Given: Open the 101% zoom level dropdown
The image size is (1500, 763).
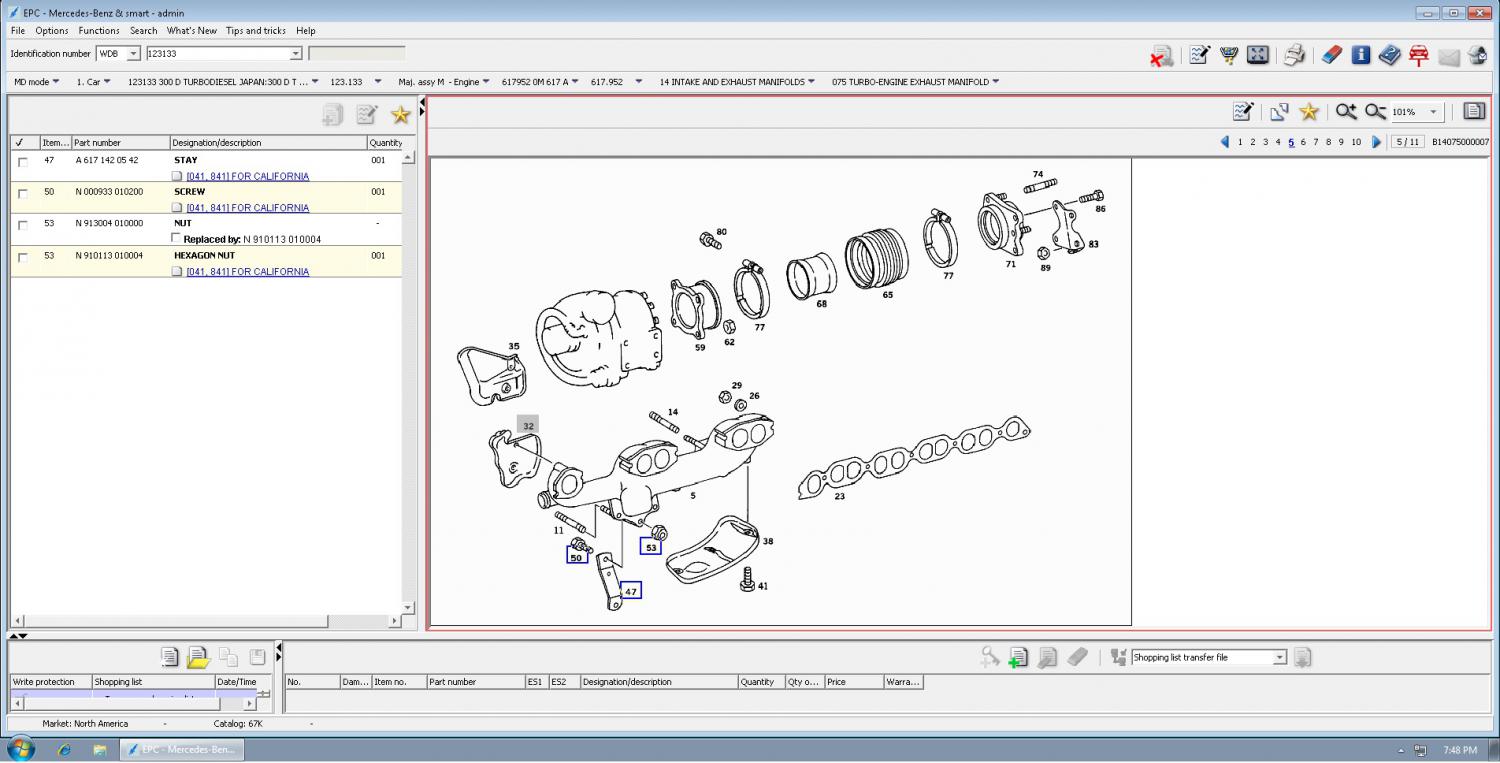Looking at the screenshot, I should point(1433,113).
